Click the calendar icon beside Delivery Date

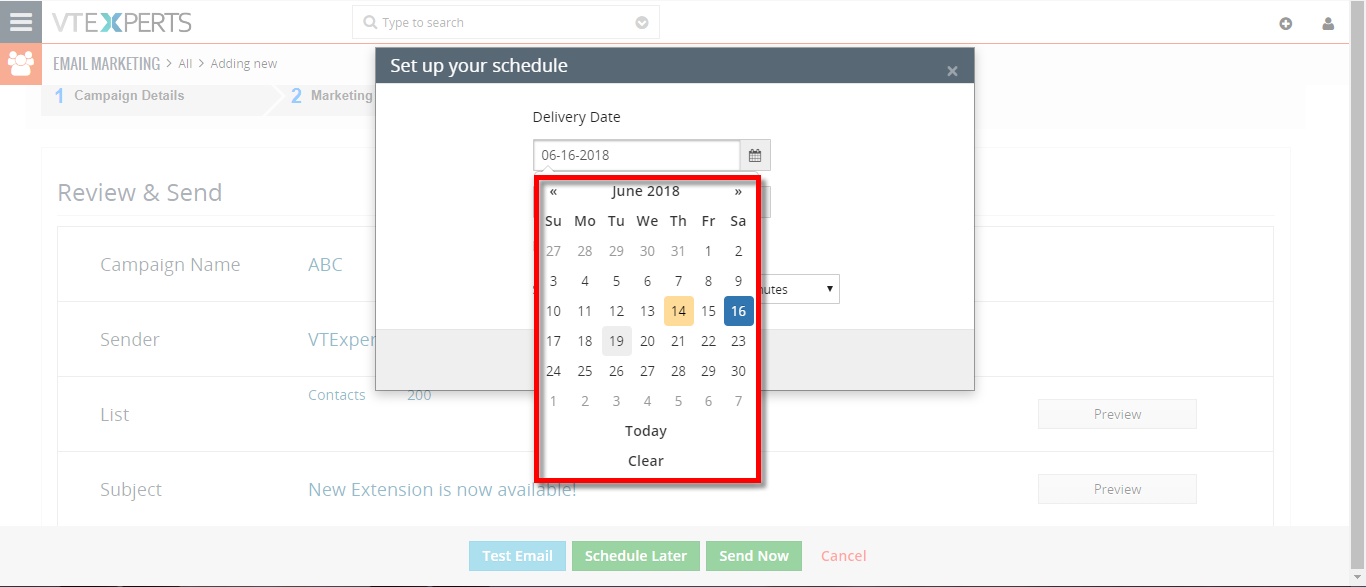(755, 155)
